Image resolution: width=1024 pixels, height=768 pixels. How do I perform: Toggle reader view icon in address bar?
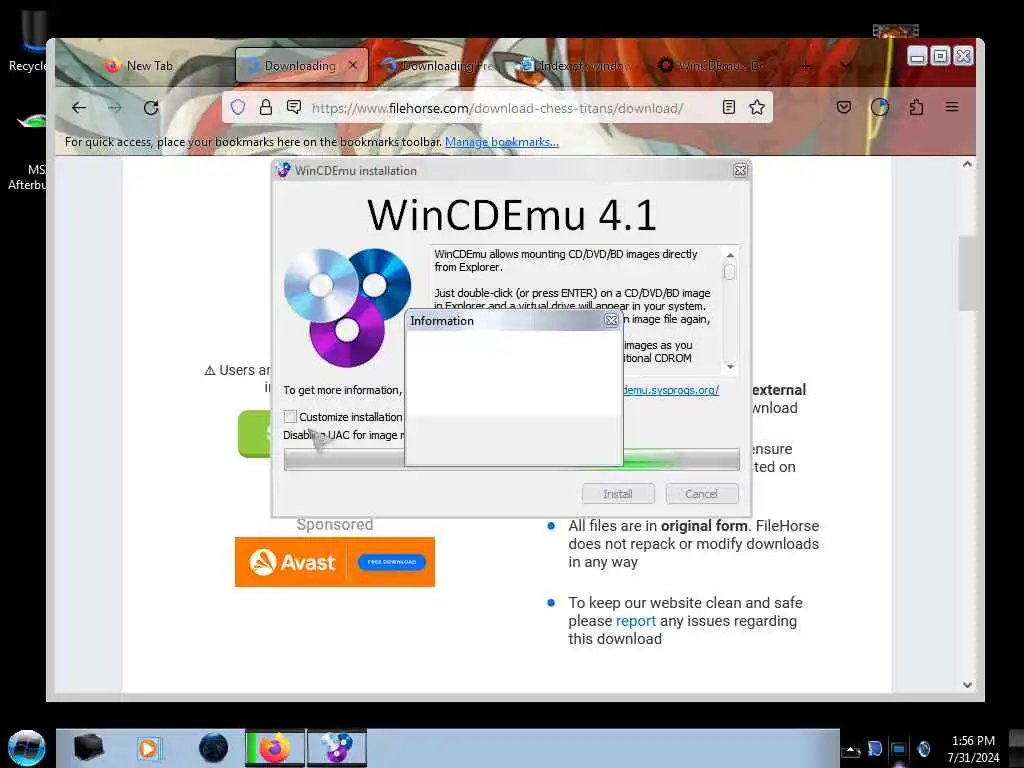(729, 107)
